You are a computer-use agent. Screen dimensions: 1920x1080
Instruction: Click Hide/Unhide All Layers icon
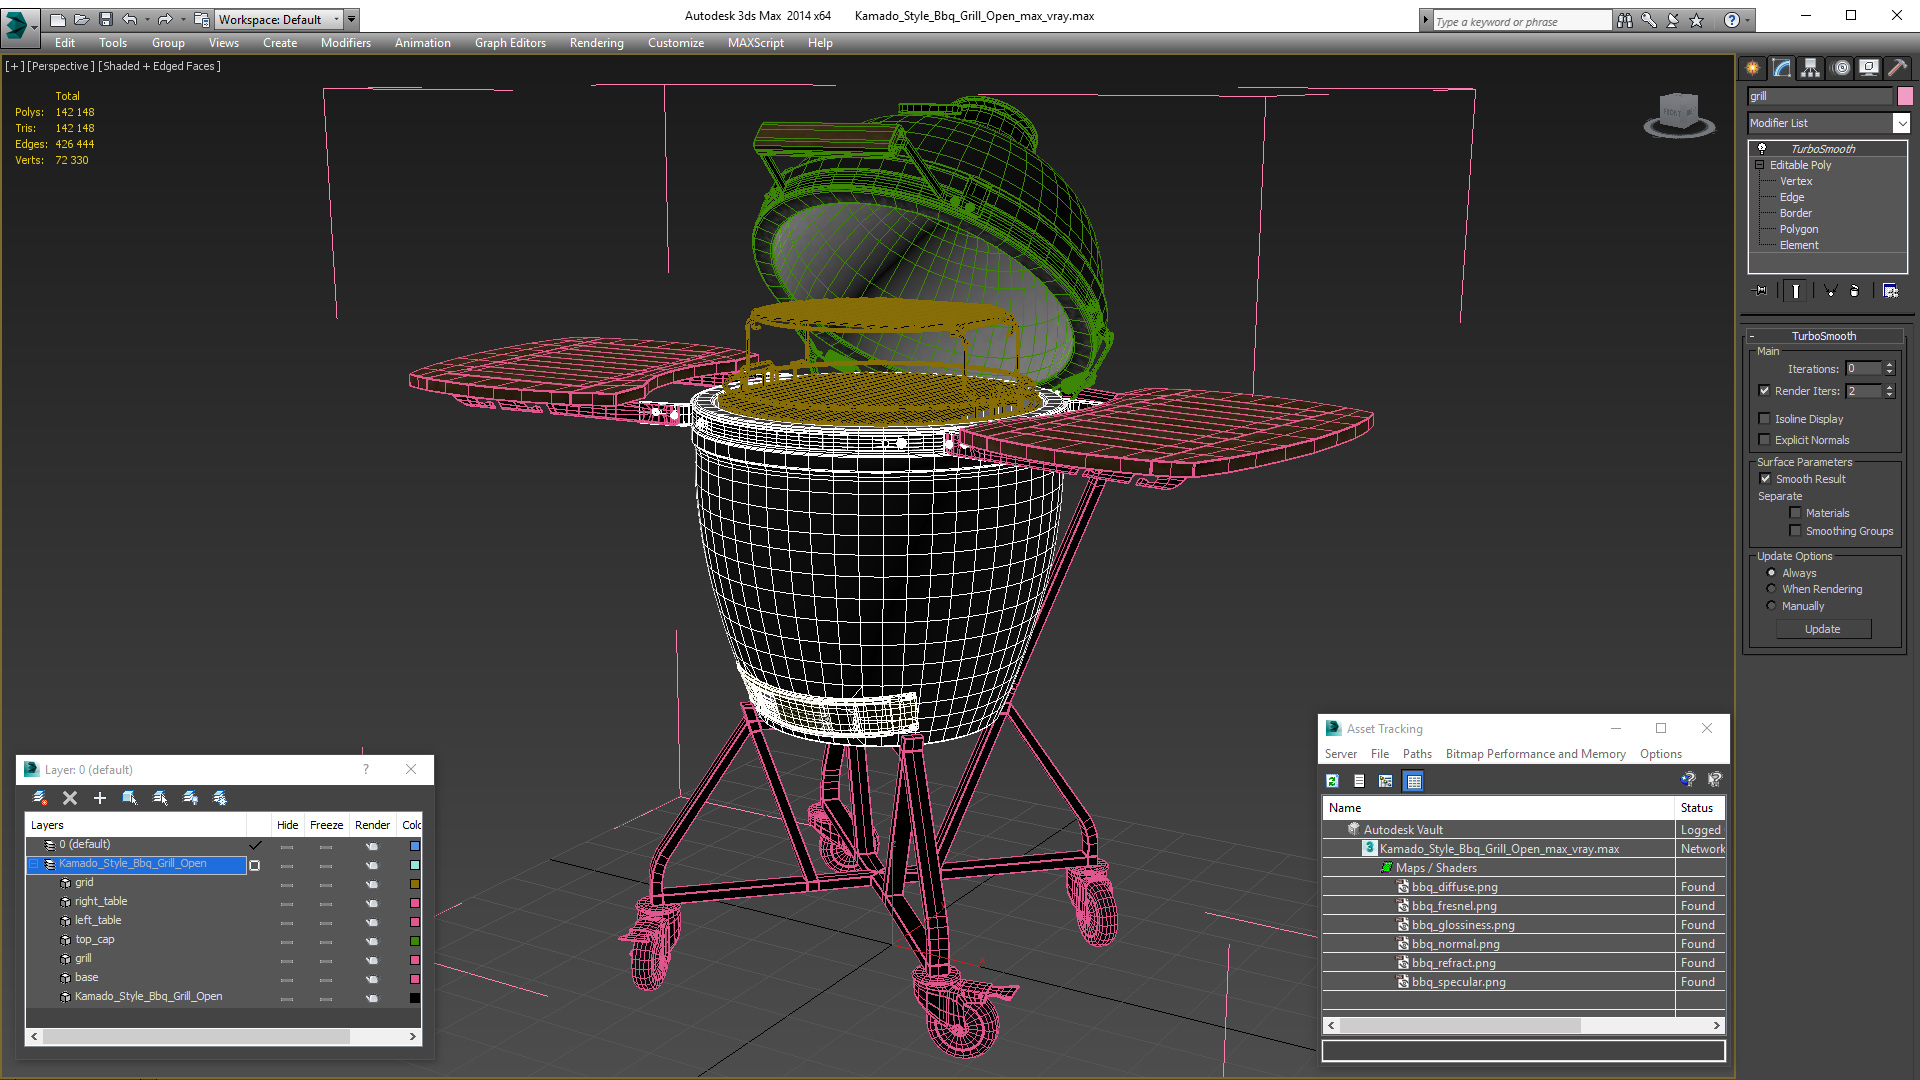point(190,798)
